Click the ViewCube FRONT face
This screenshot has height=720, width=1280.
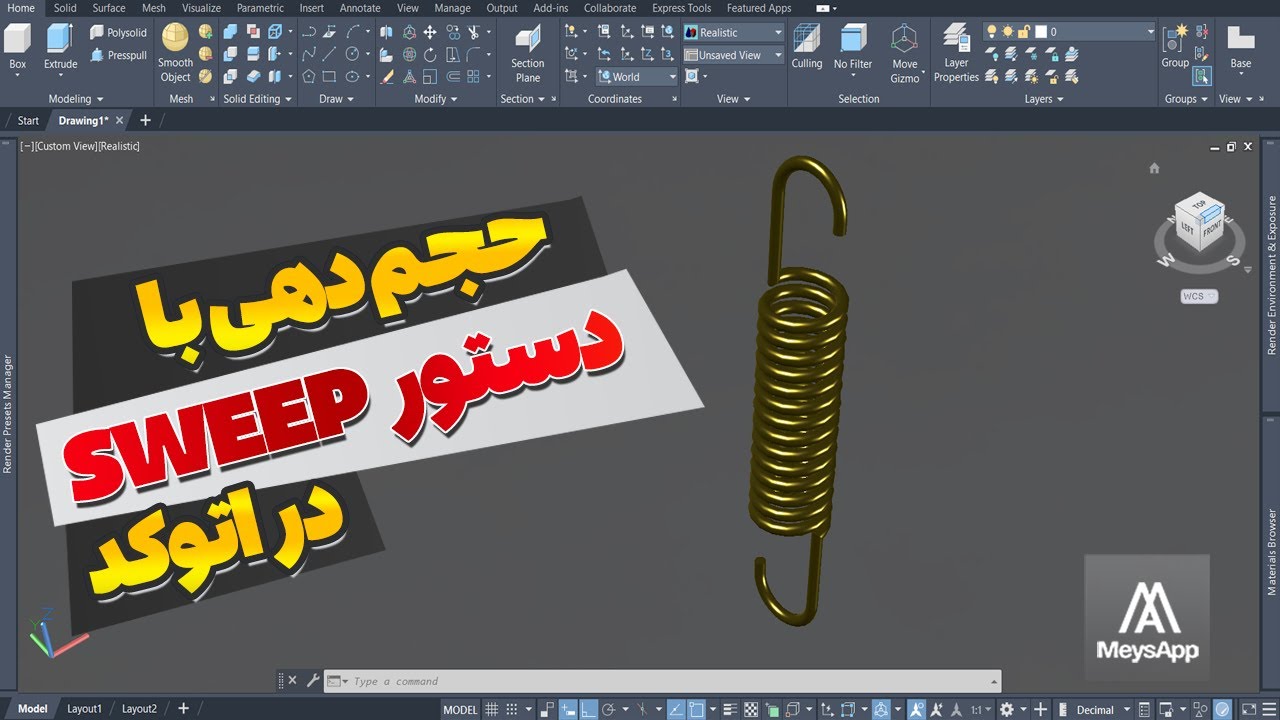tap(1211, 228)
